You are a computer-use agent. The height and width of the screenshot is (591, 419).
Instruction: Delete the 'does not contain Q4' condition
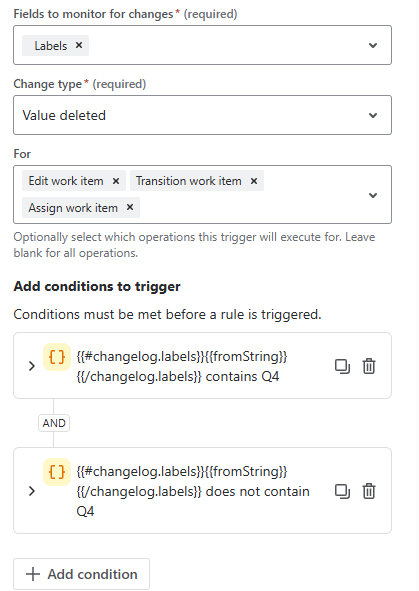coord(369,491)
